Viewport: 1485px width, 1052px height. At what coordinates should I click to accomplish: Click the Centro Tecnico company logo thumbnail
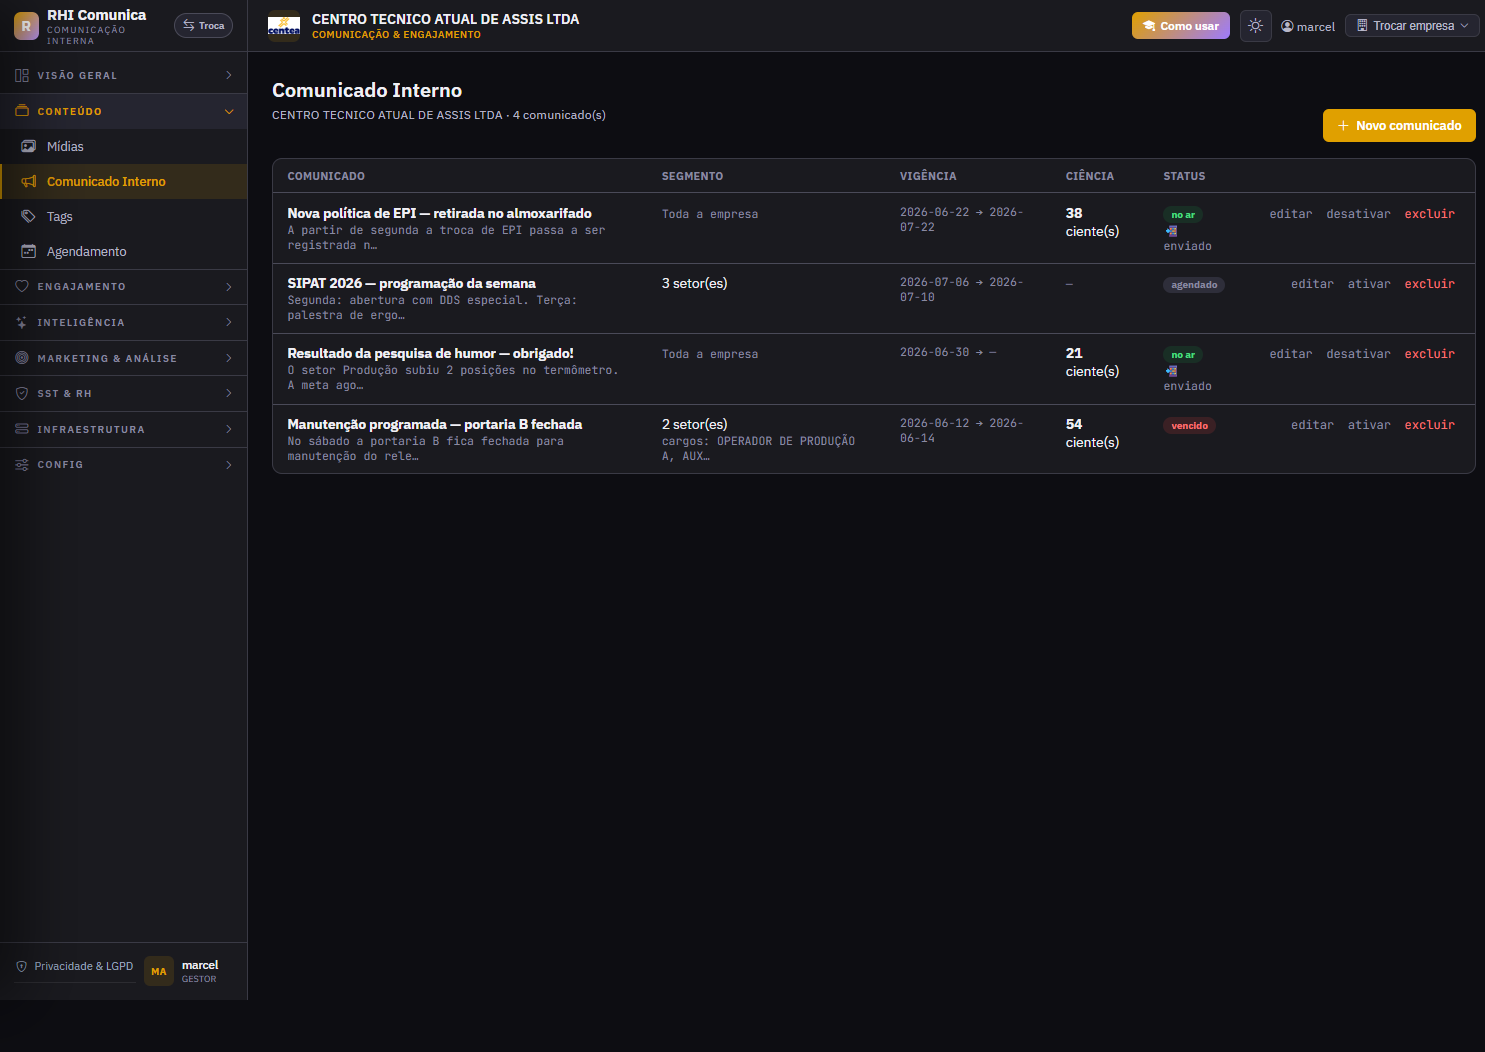[x=284, y=26]
